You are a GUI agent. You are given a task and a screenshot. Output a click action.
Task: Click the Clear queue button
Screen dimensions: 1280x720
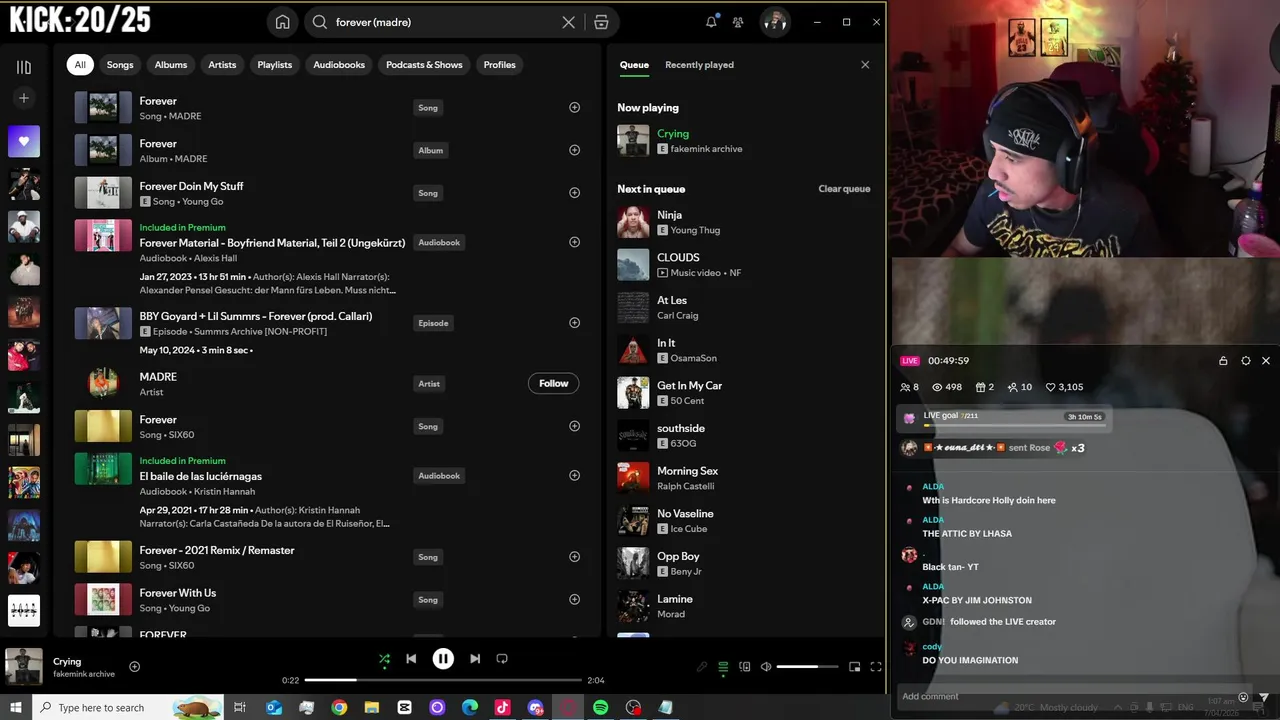[844, 189]
